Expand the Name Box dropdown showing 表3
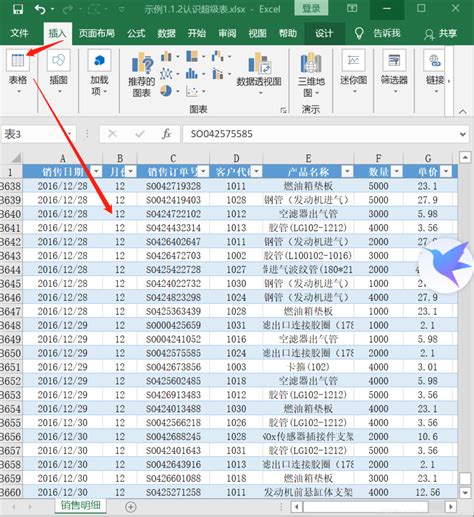474x517 pixels. pyautogui.click(x=69, y=134)
